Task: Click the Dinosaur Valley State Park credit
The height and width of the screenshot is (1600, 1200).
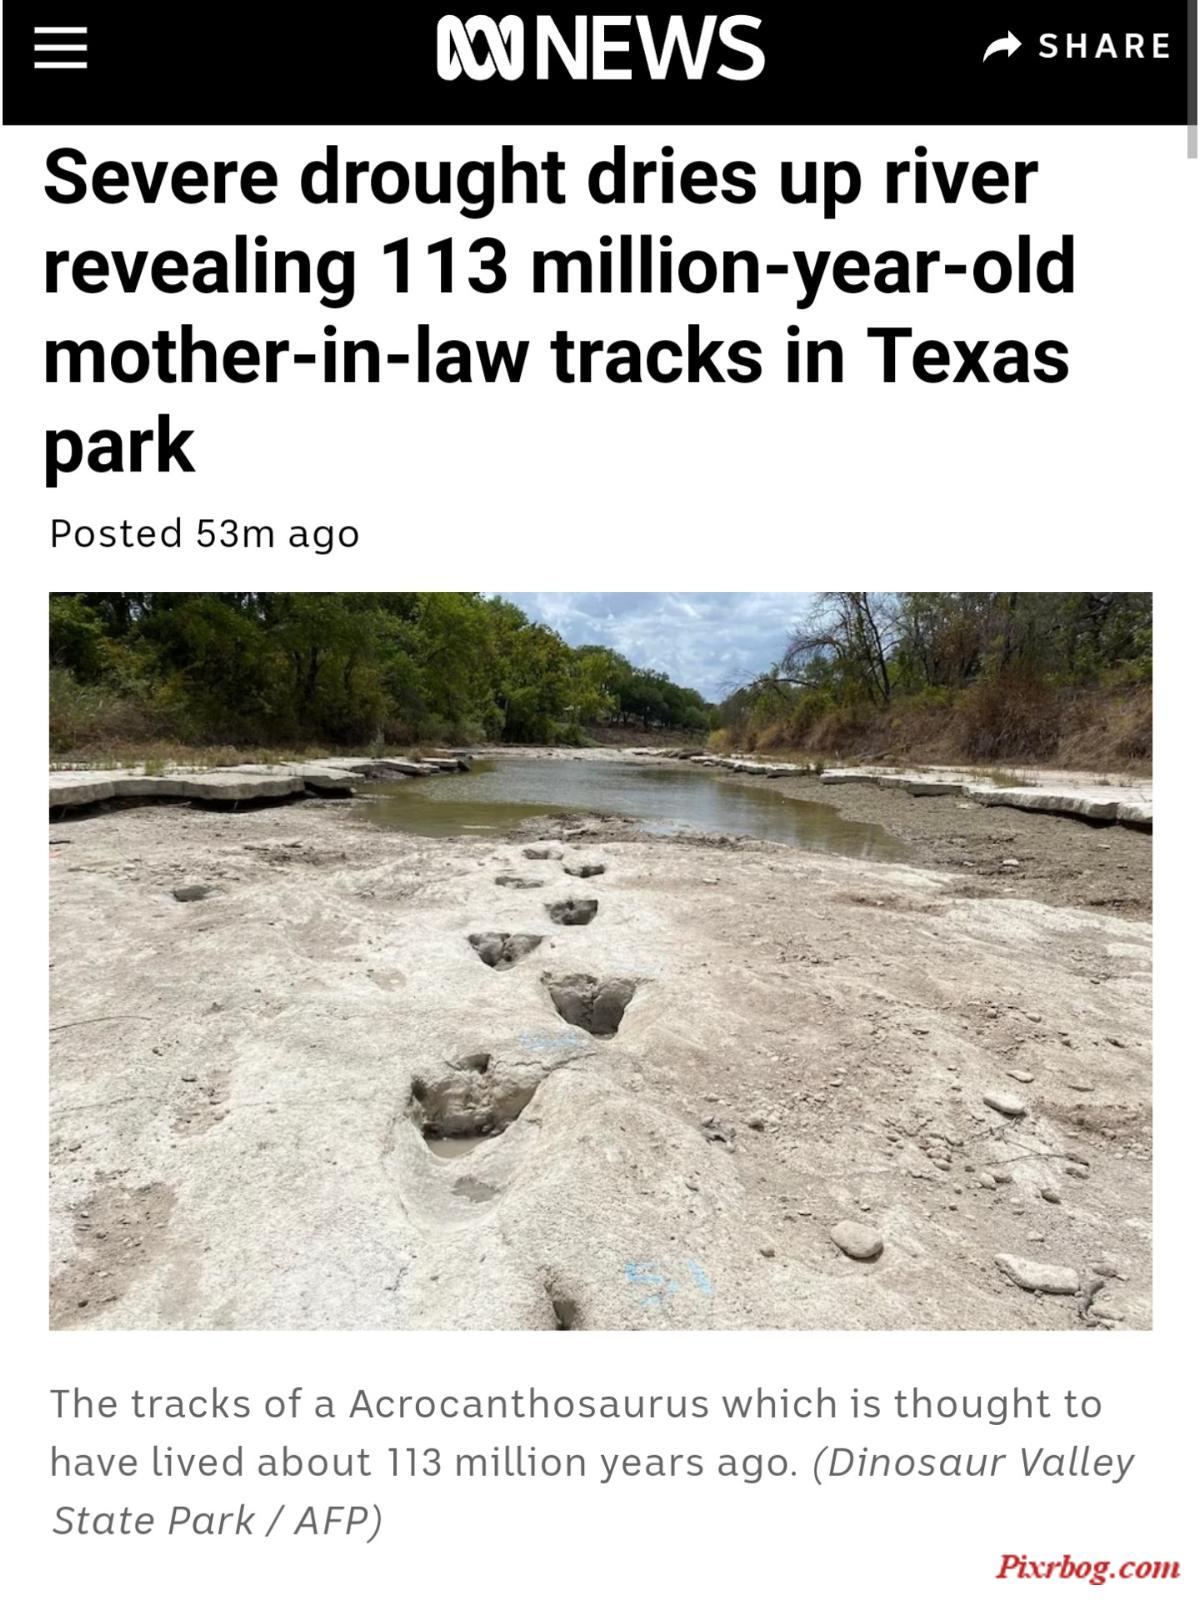Action: tap(592, 1491)
